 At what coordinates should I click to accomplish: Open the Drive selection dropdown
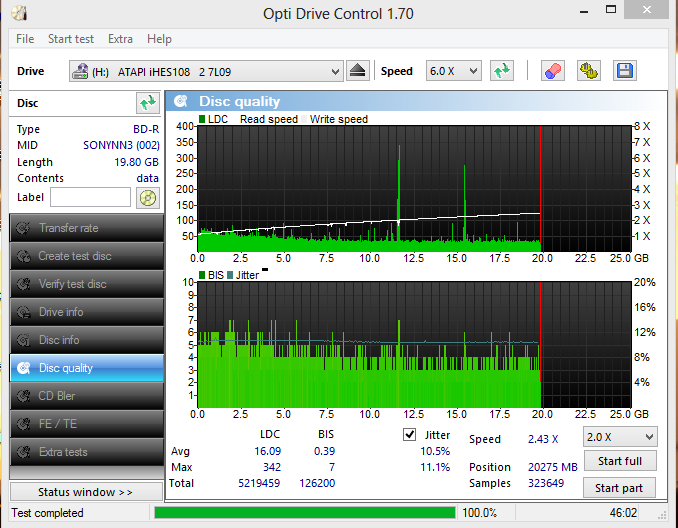click(206, 71)
